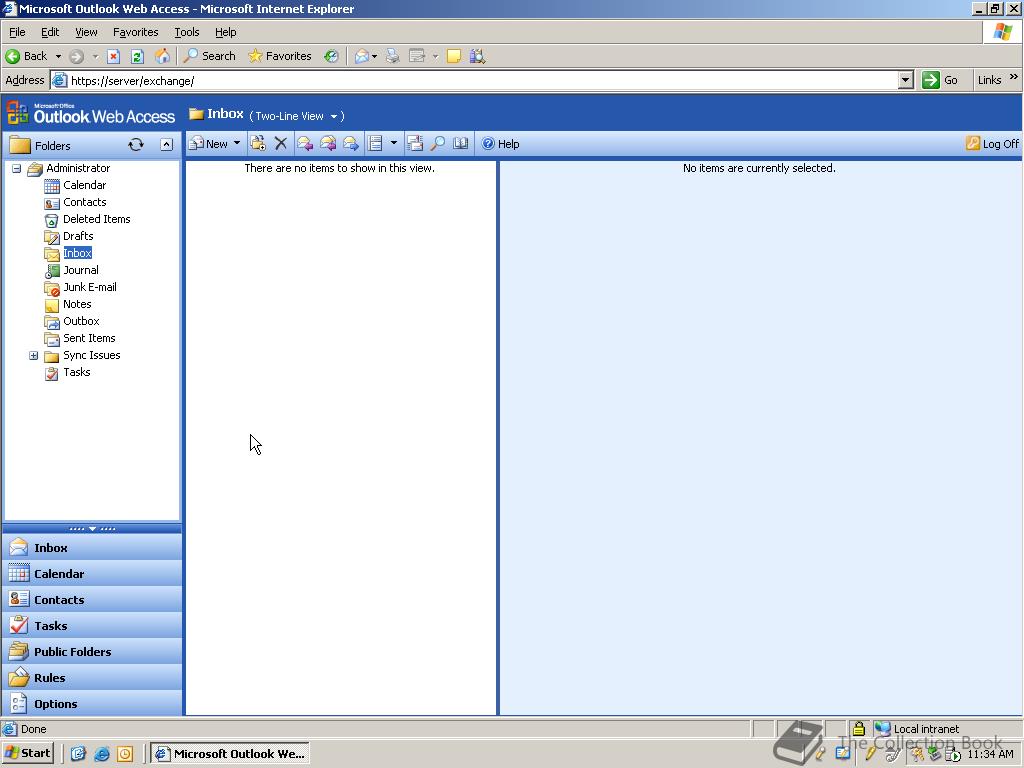Click the Reply to All icon
The width and height of the screenshot is (1024, 768).
[x=328, y=144]
